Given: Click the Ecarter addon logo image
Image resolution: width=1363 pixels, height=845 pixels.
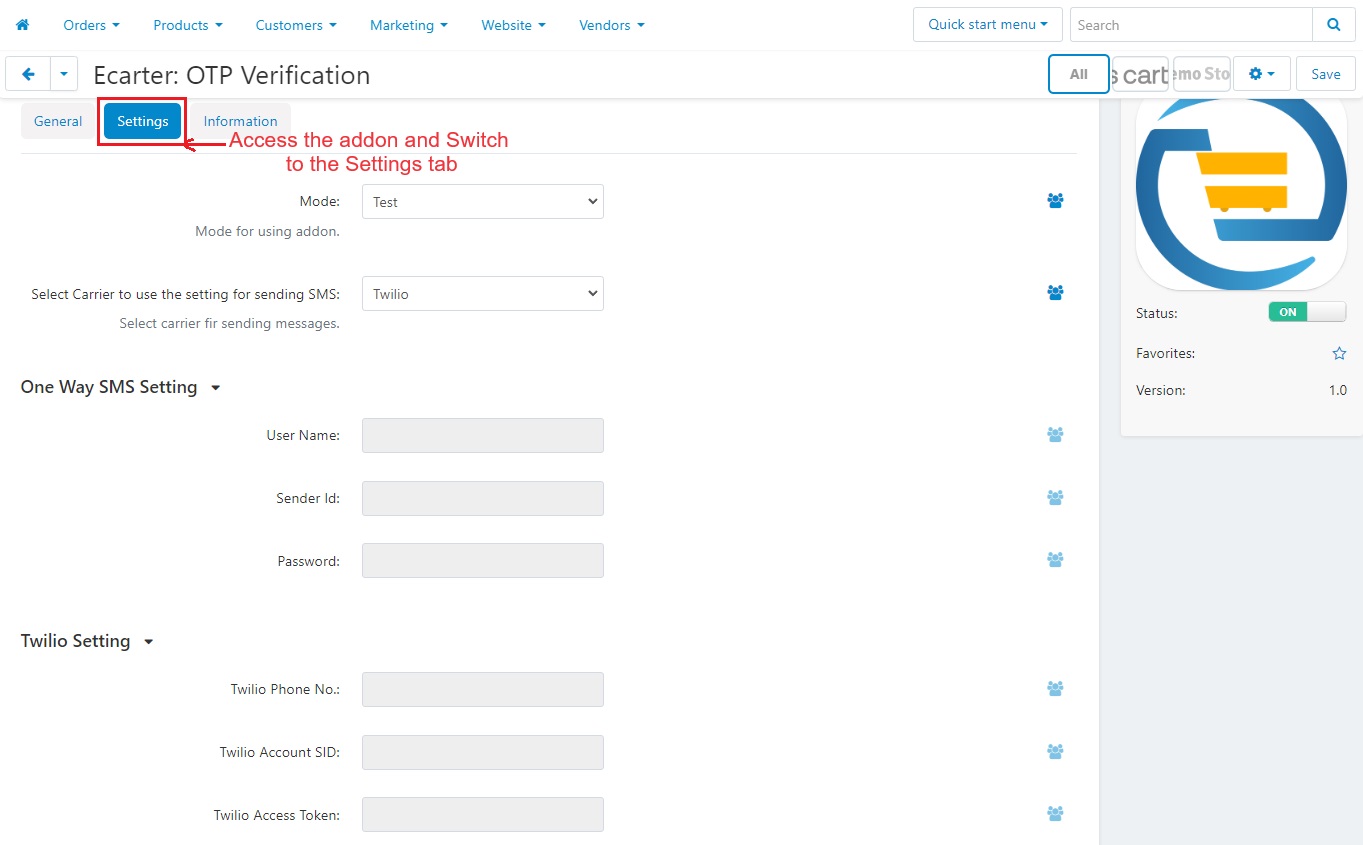Looking at the screenshot, I should (1241, 194).
